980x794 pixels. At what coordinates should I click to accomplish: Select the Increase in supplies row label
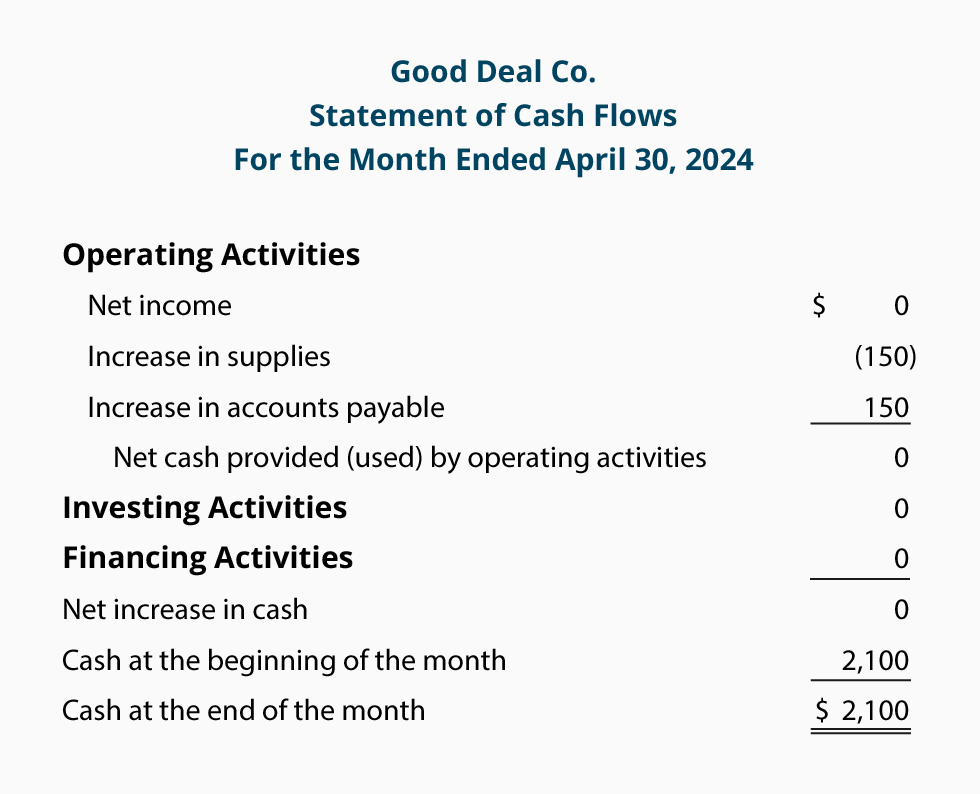[209, 357]
